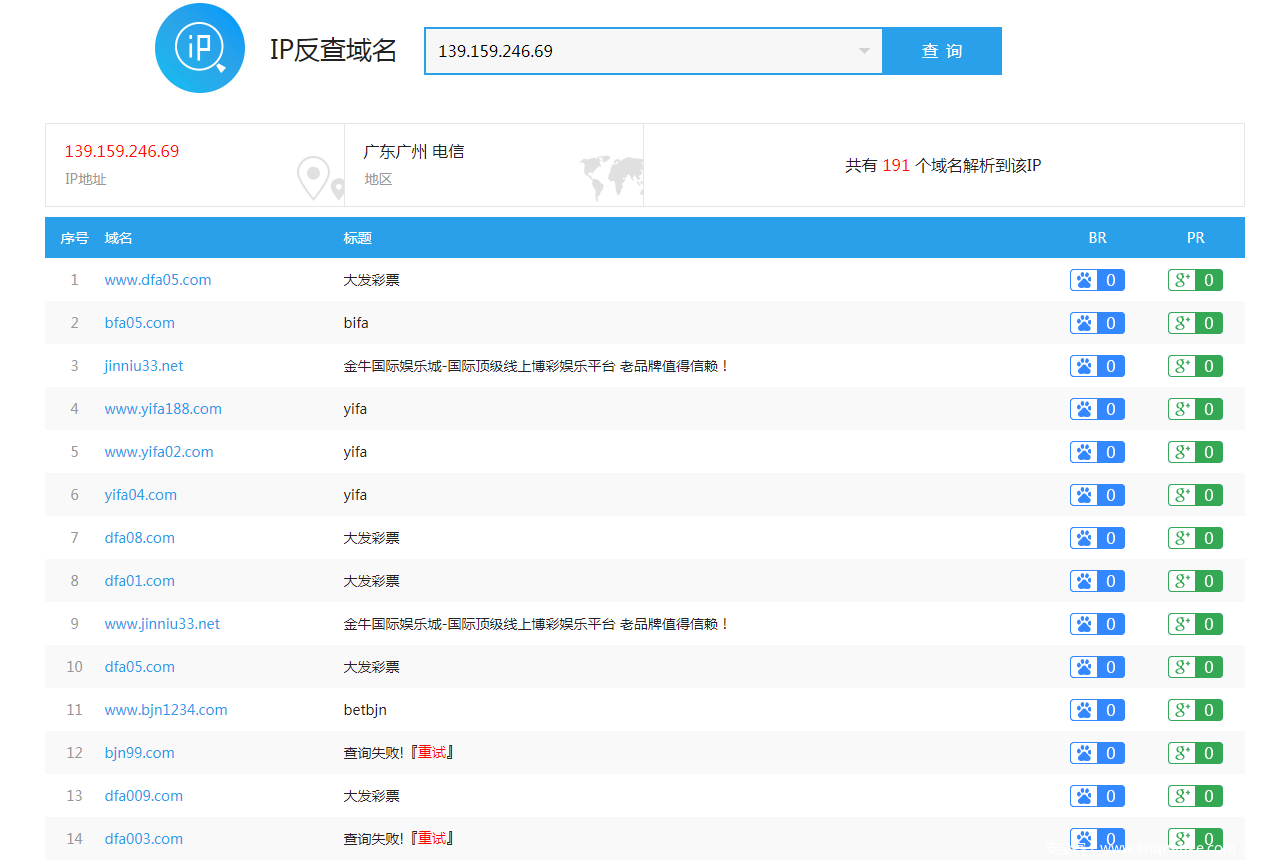Screen dimensions: 1261x867
Task: Open the jinniu33.net link in row 3
Action: pyautogui.click(x=144, y=366)
